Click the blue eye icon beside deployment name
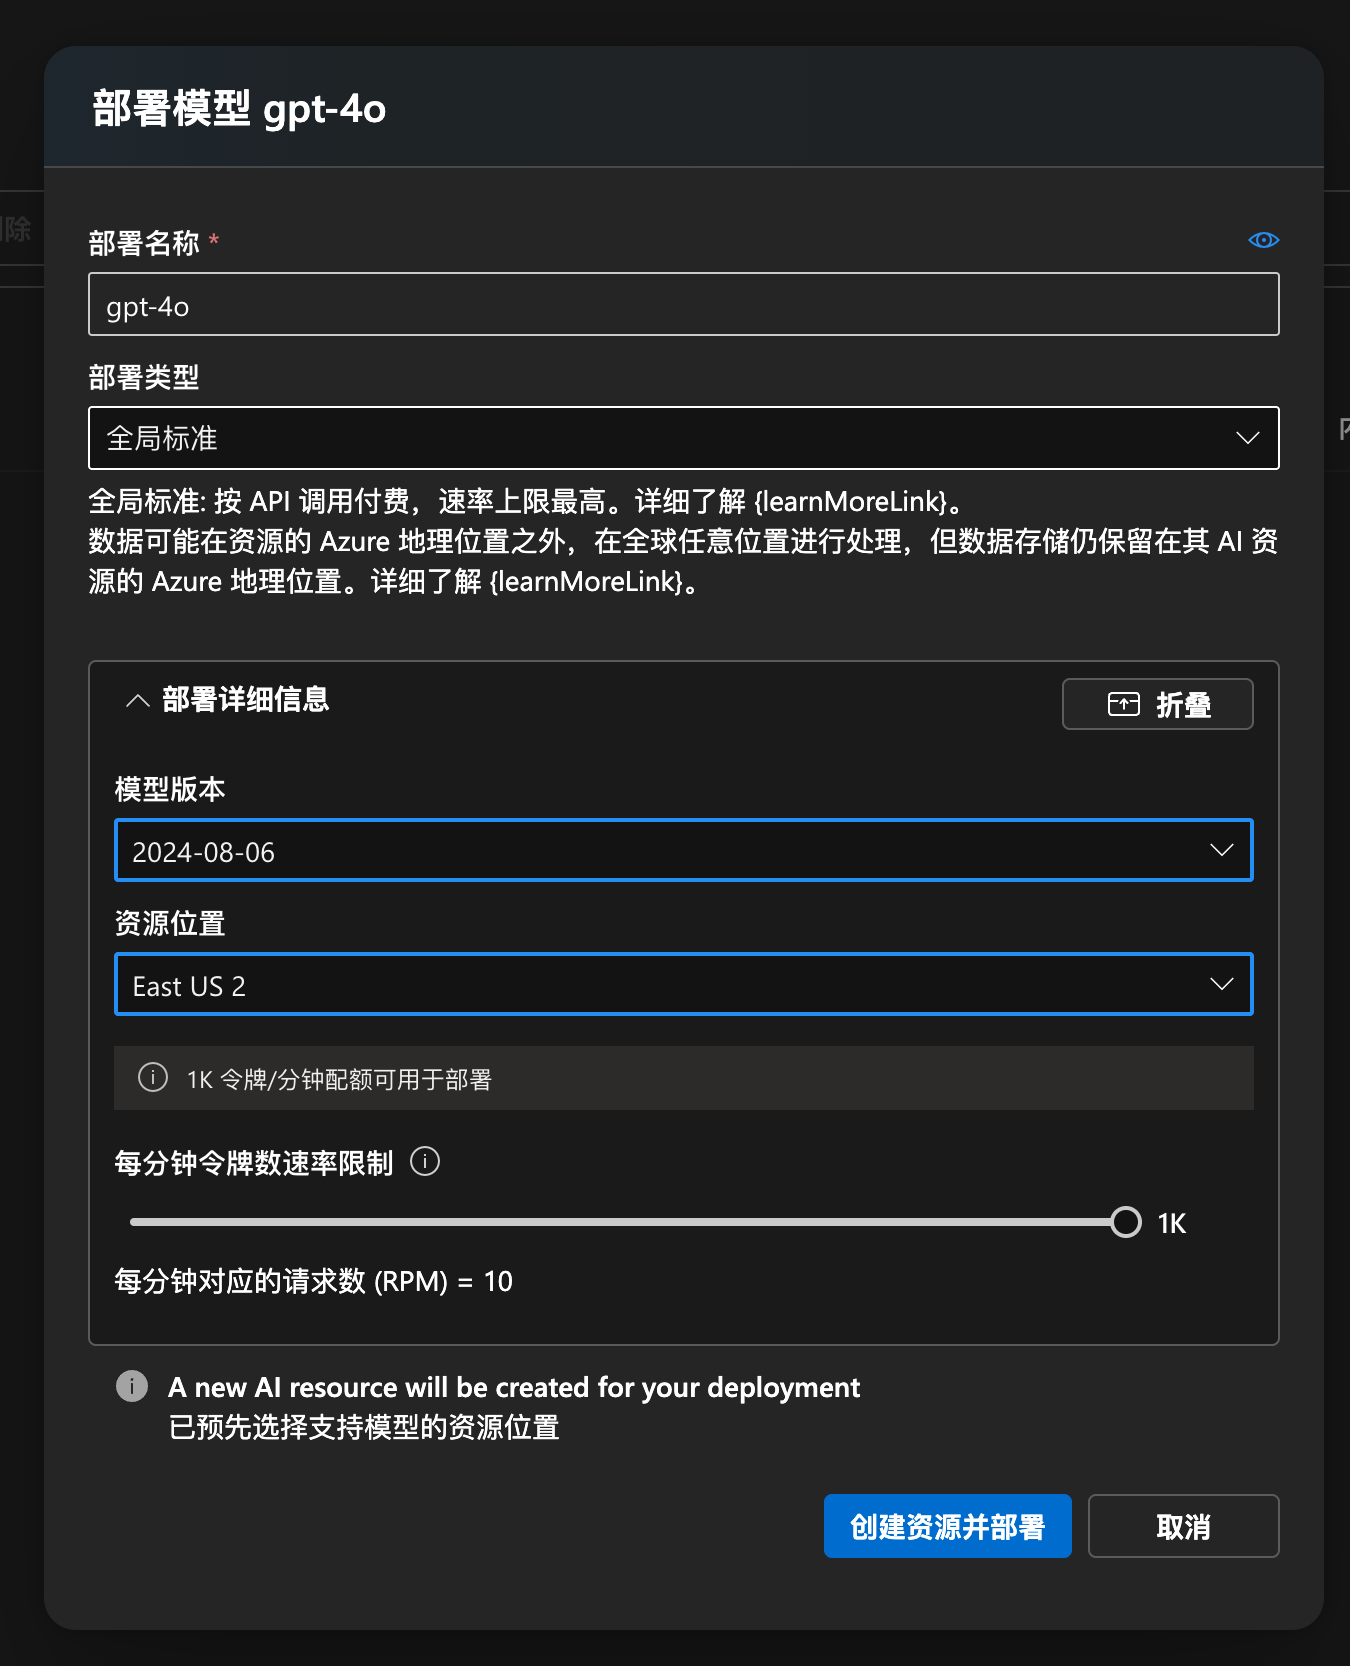The image size is (1350, 1666). coord(1263,240)
